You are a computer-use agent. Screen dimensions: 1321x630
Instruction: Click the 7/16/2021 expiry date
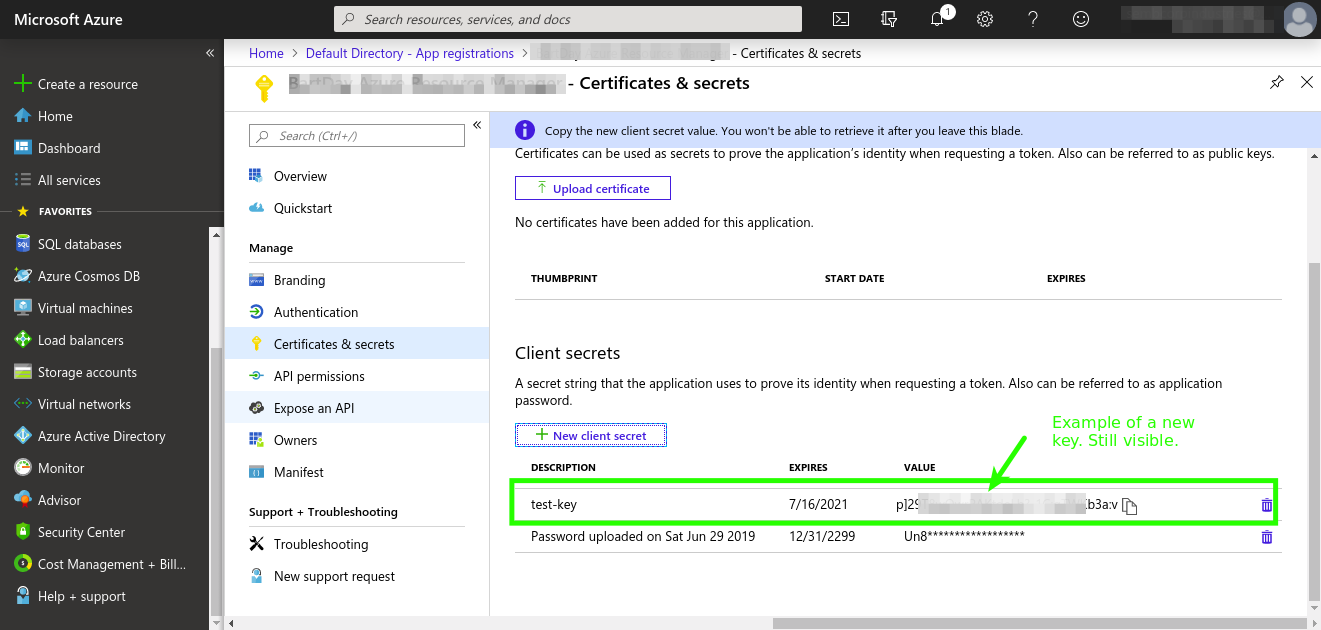(x=818, y=505)
